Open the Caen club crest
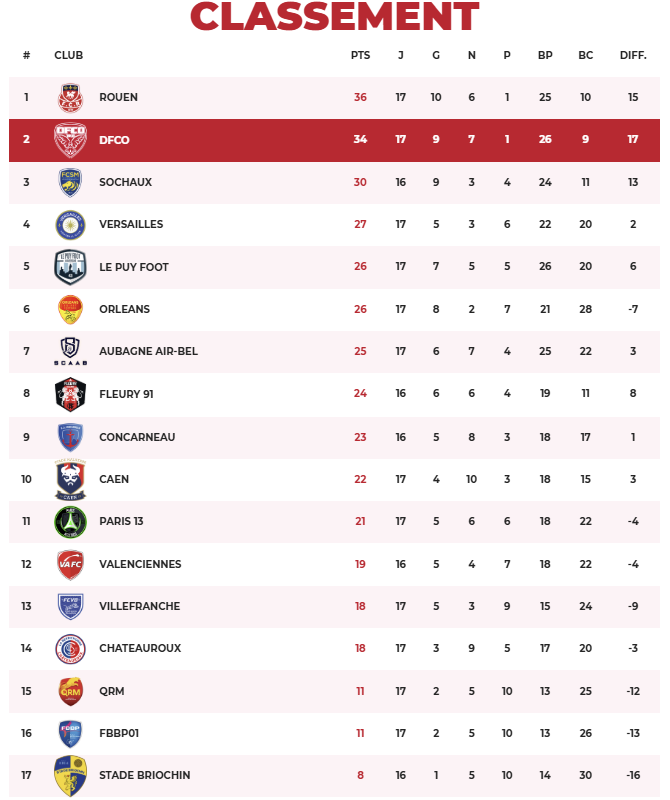 [71, 479]
